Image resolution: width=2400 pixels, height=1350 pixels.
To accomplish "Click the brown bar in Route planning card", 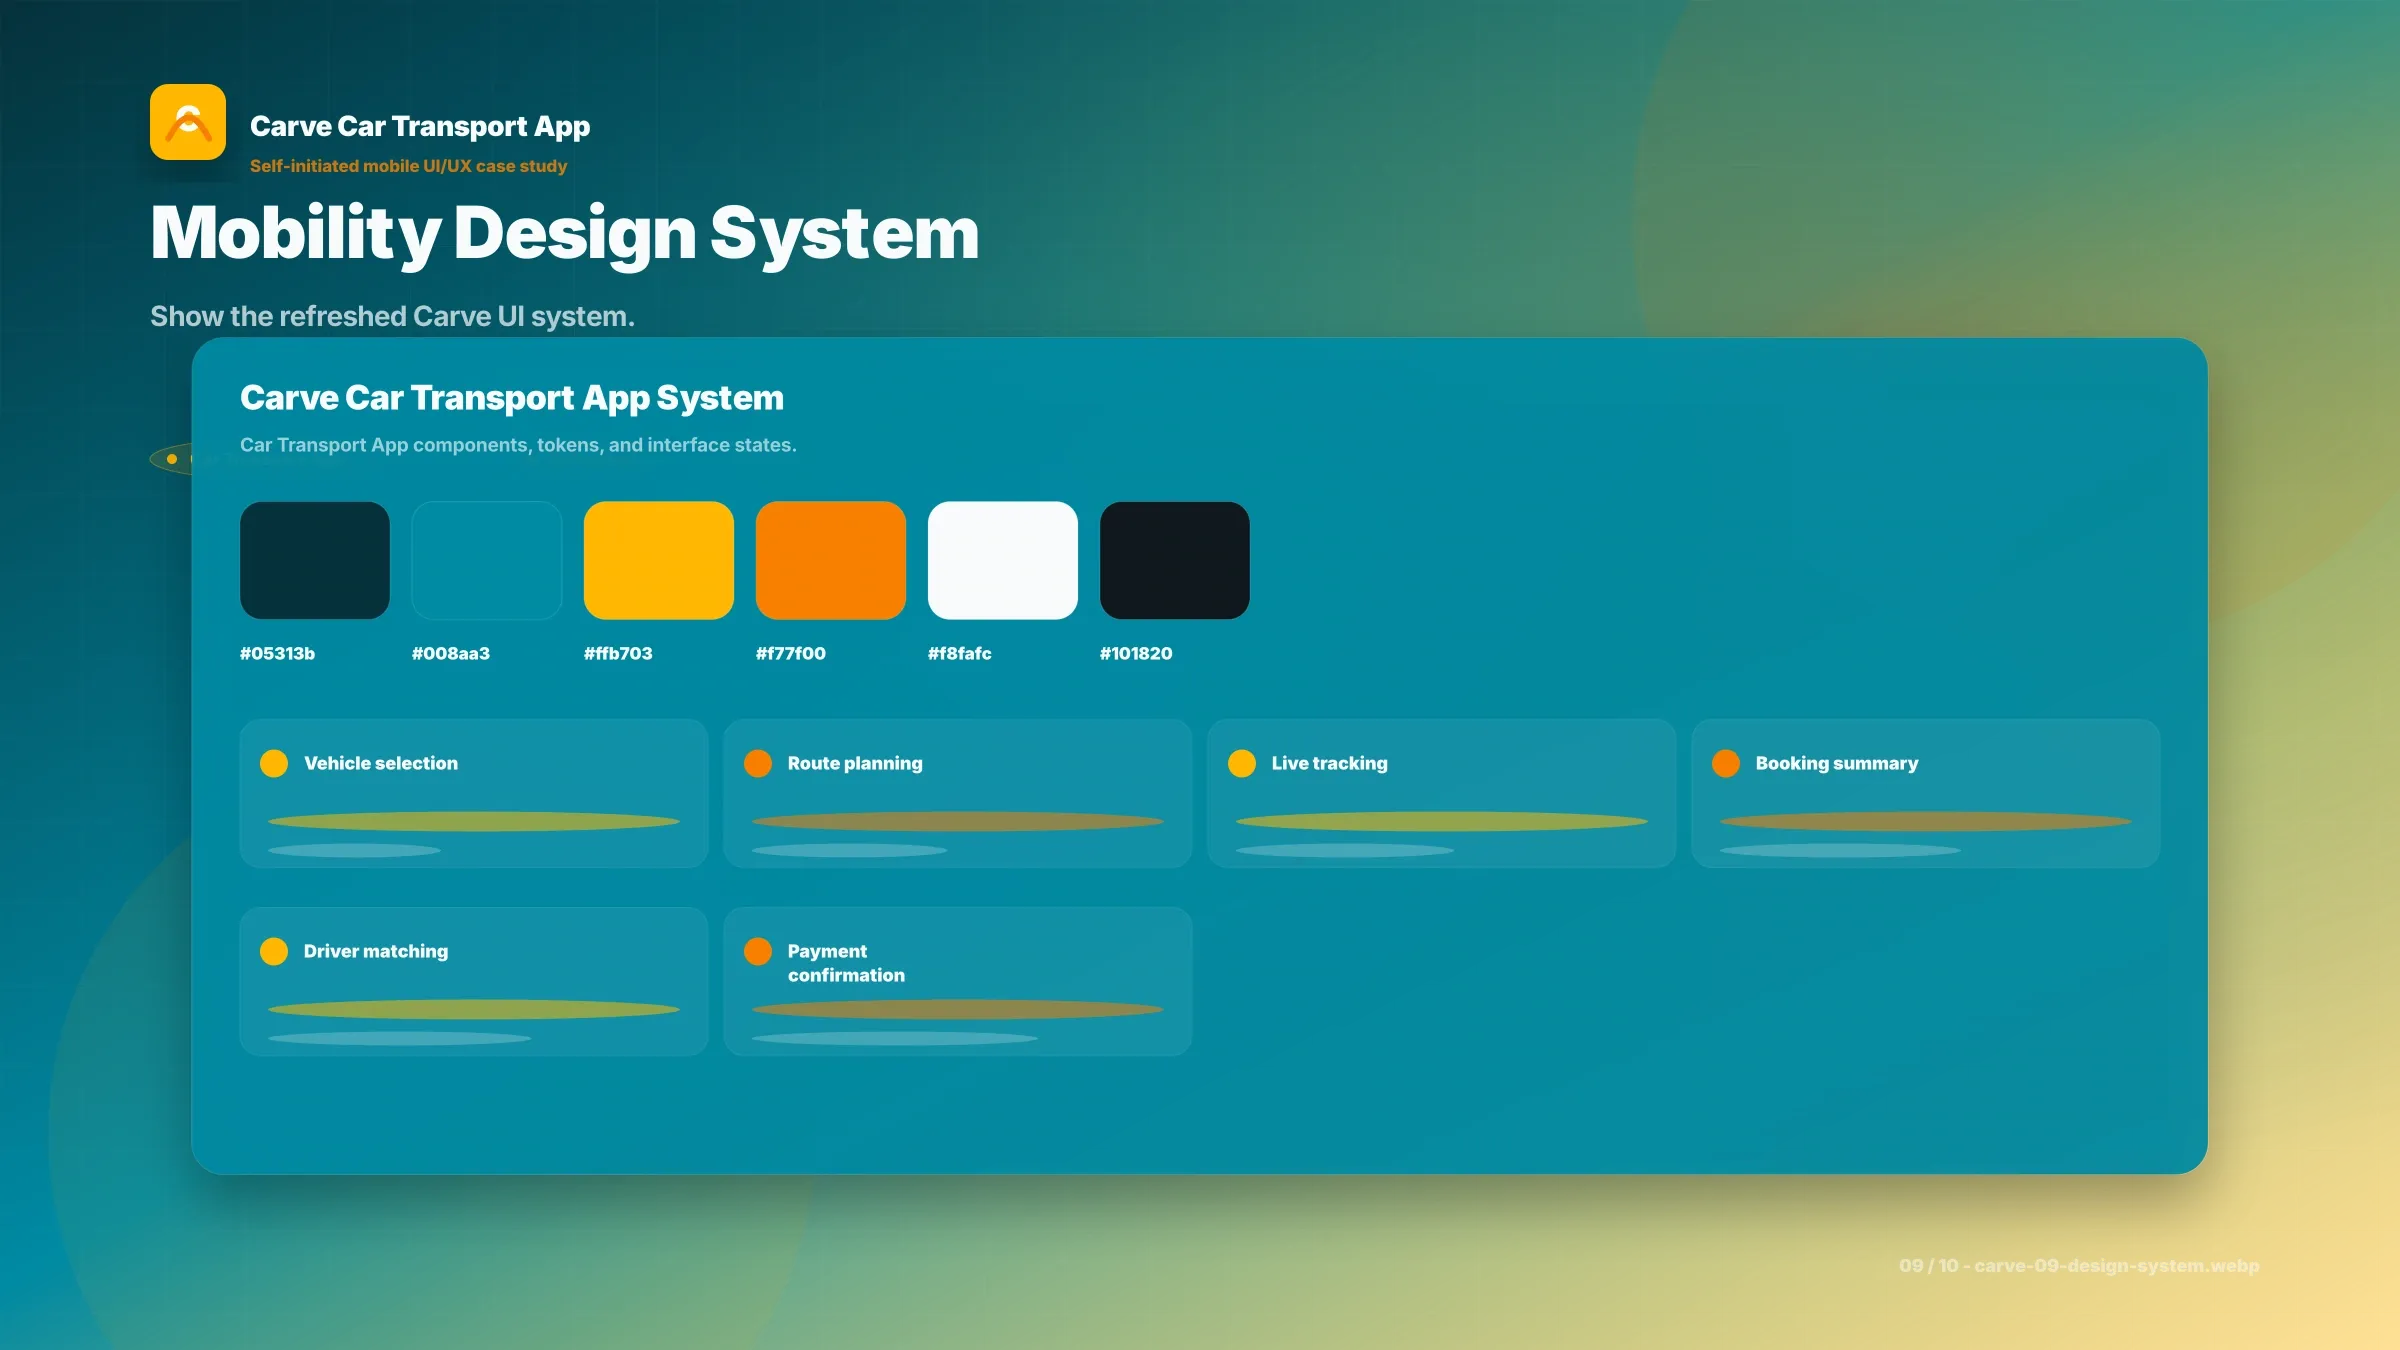I will point(958,822).
